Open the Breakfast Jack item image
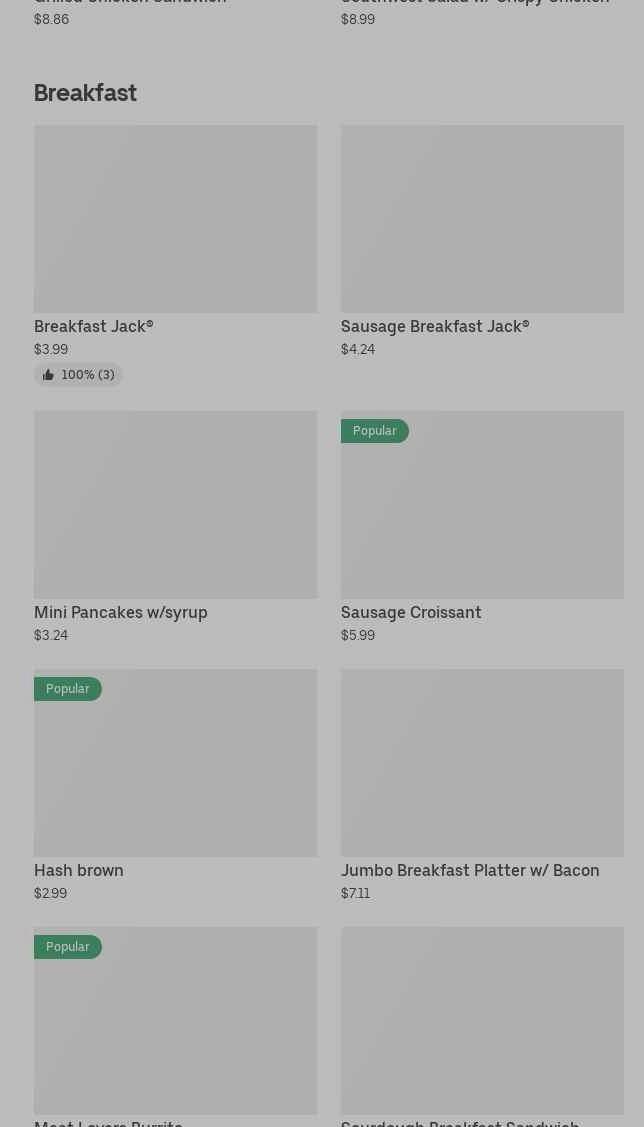Screen dimensions: 644x1127 tap(175, 218)
